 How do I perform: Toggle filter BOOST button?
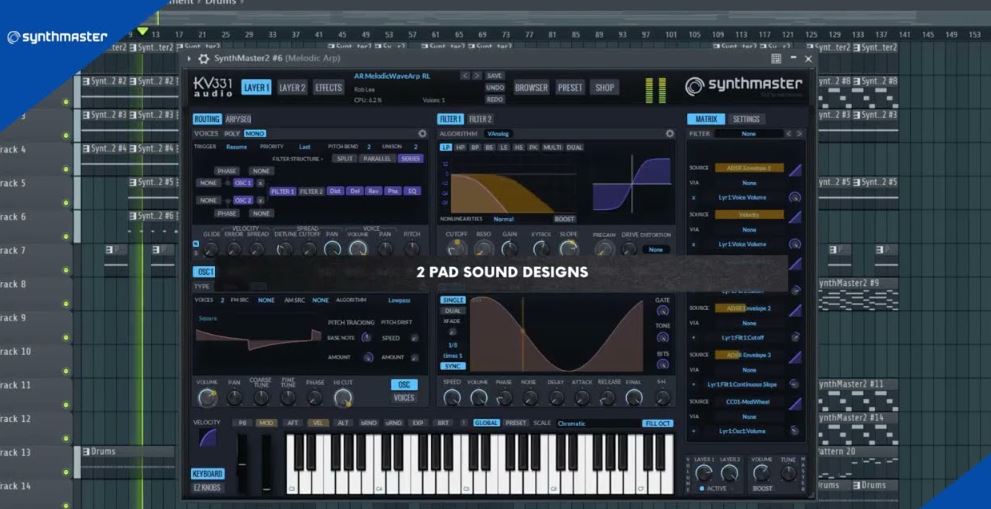[564, 219]
